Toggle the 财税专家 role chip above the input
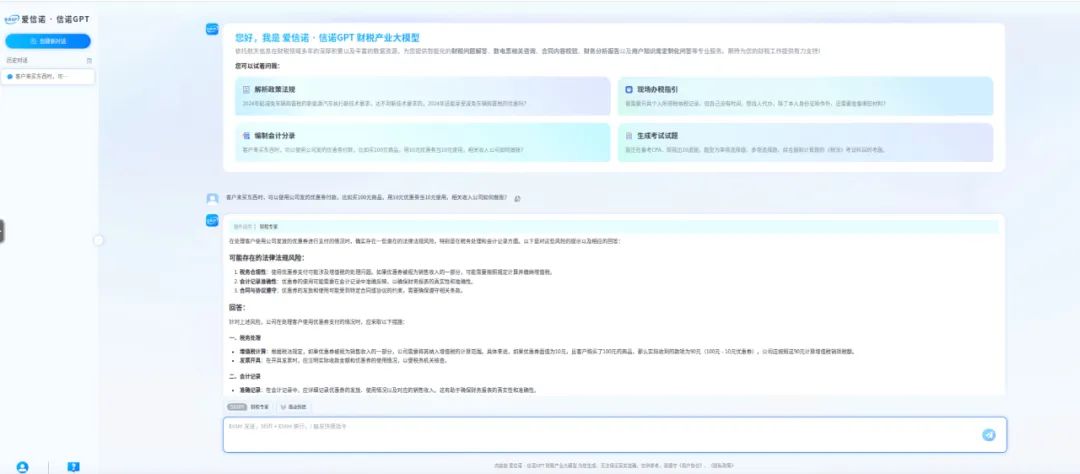 249,407
